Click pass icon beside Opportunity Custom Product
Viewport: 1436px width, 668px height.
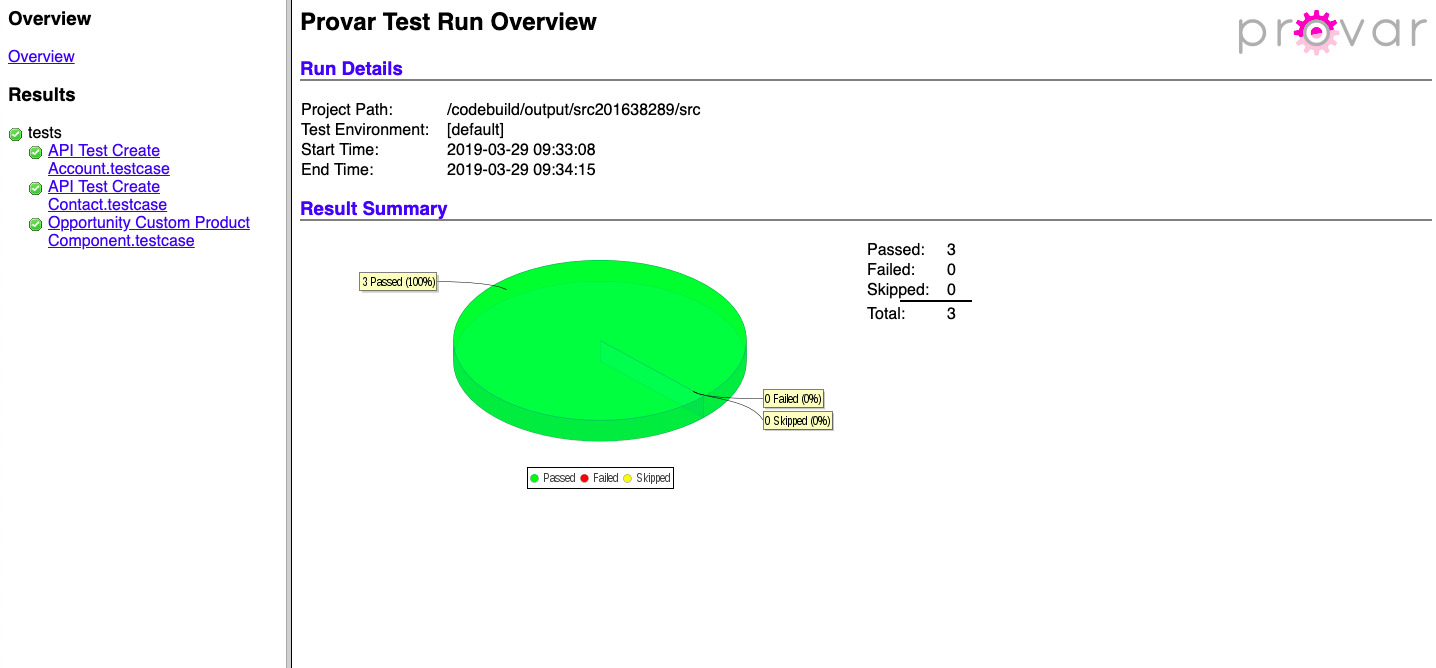(35, 224)
